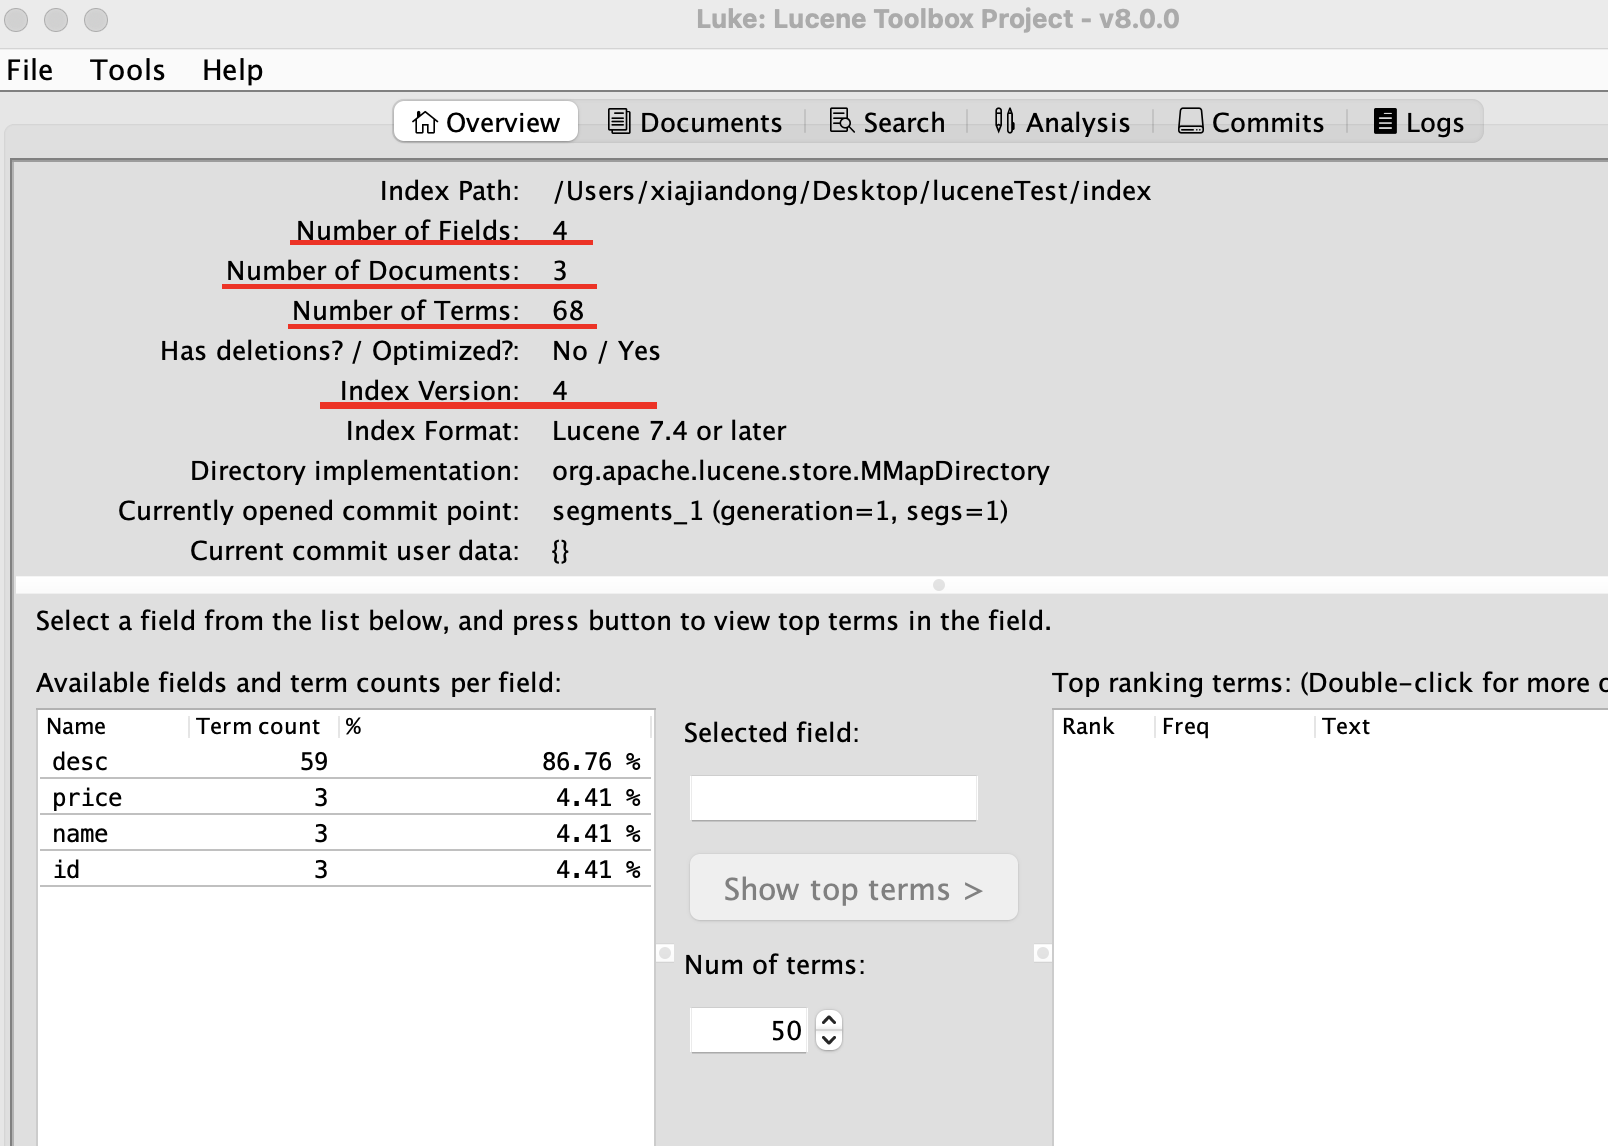Click the window close button
This screenshot has width=1608, height=1146.
point(17,19)
